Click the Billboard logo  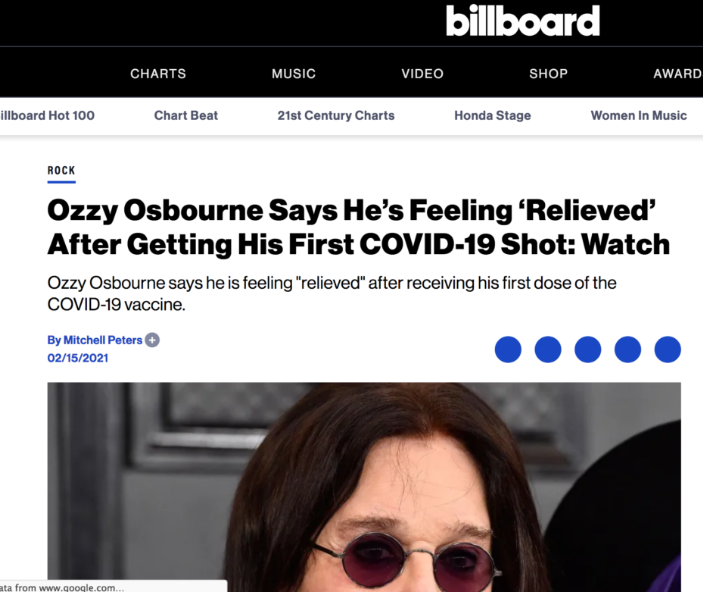tap(523, 20)
